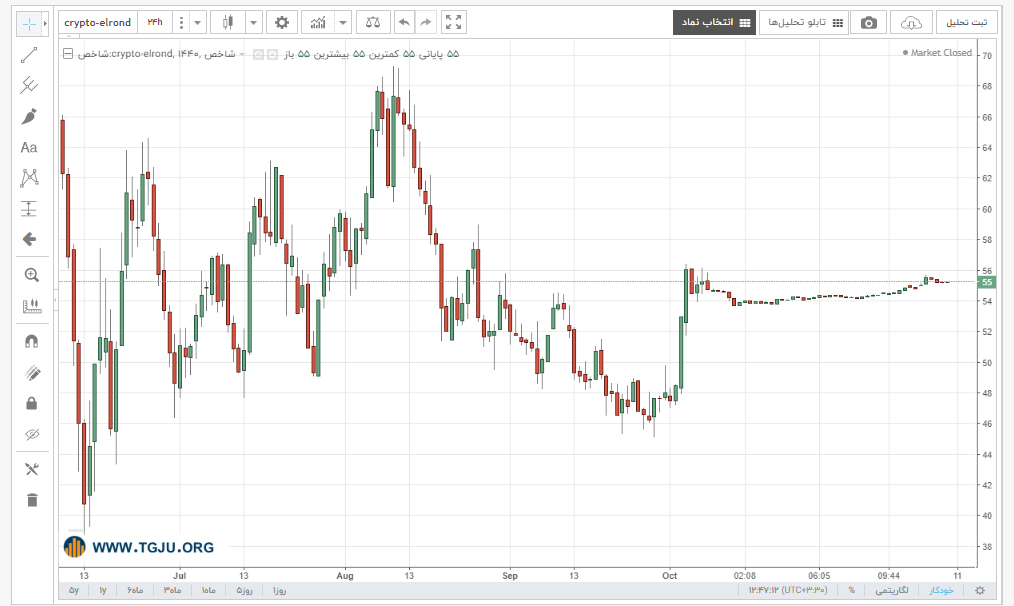Hide all drawings with the eye icon
Viewport: 1014px width, 606px height.
click(x=32, y=435)
